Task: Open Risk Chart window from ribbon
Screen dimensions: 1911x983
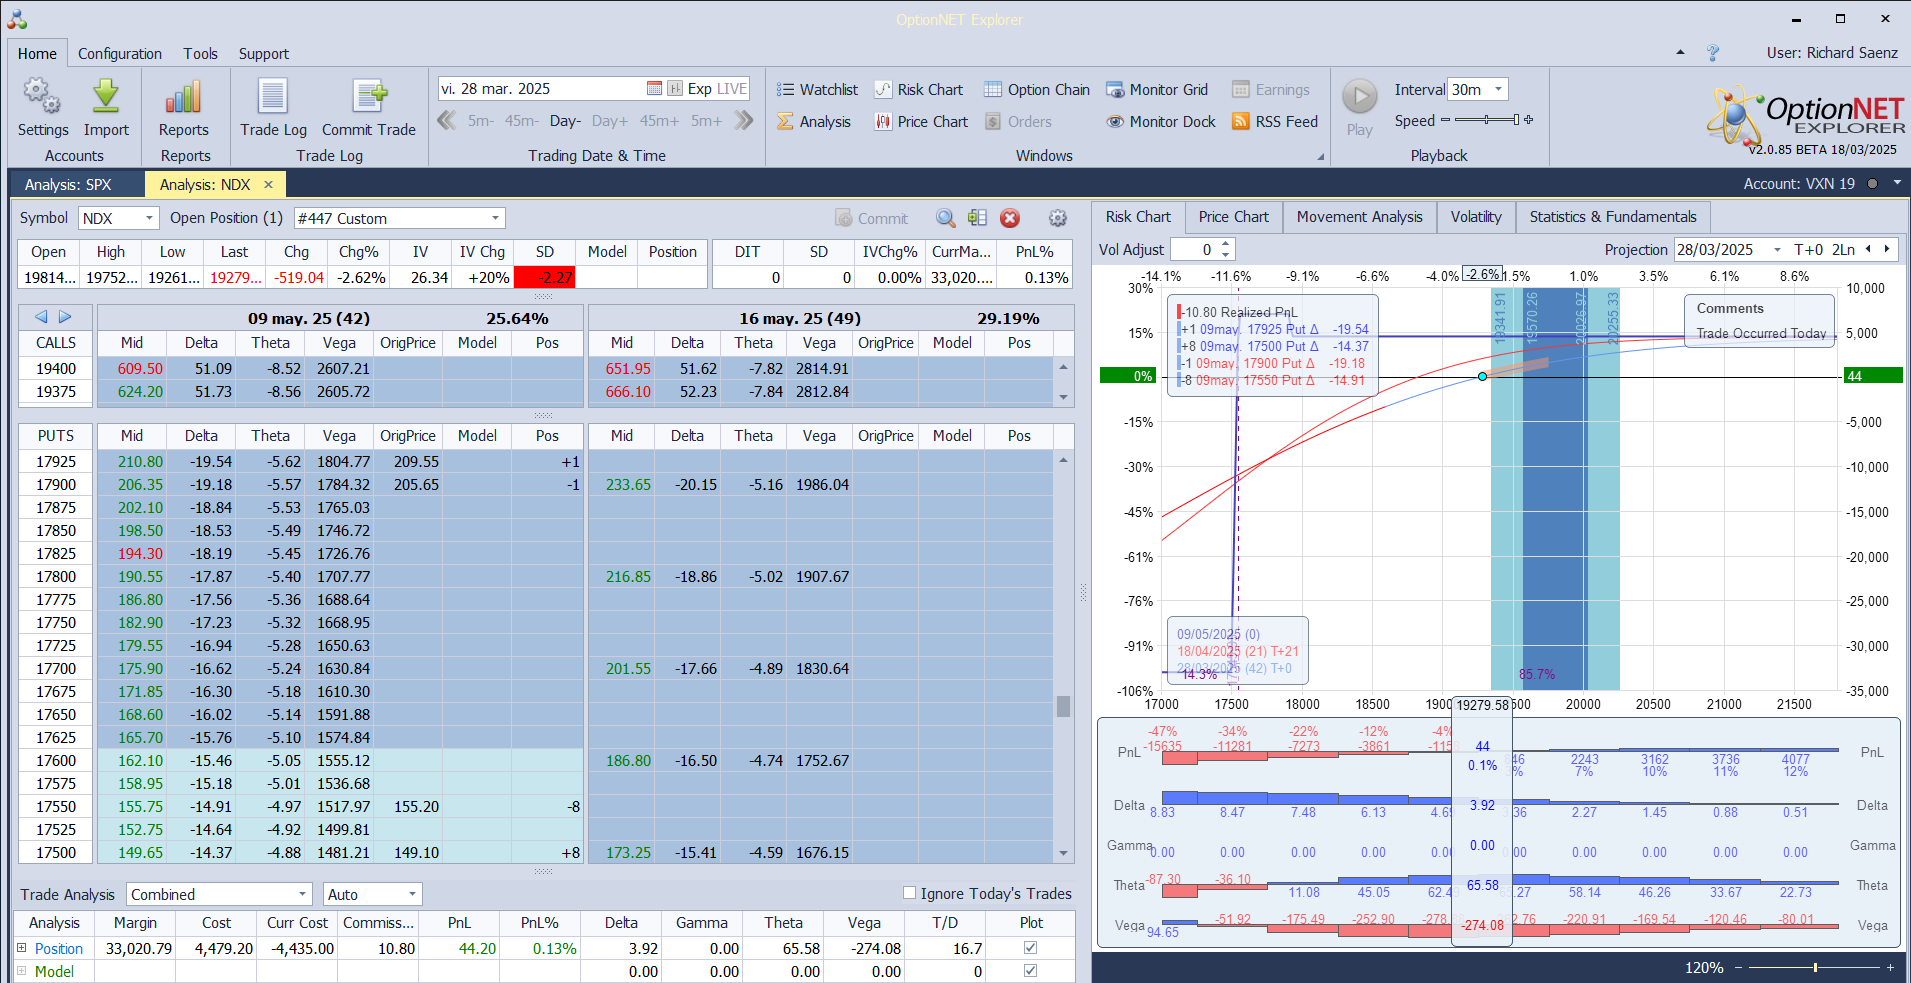Action: tap(918, 89)
